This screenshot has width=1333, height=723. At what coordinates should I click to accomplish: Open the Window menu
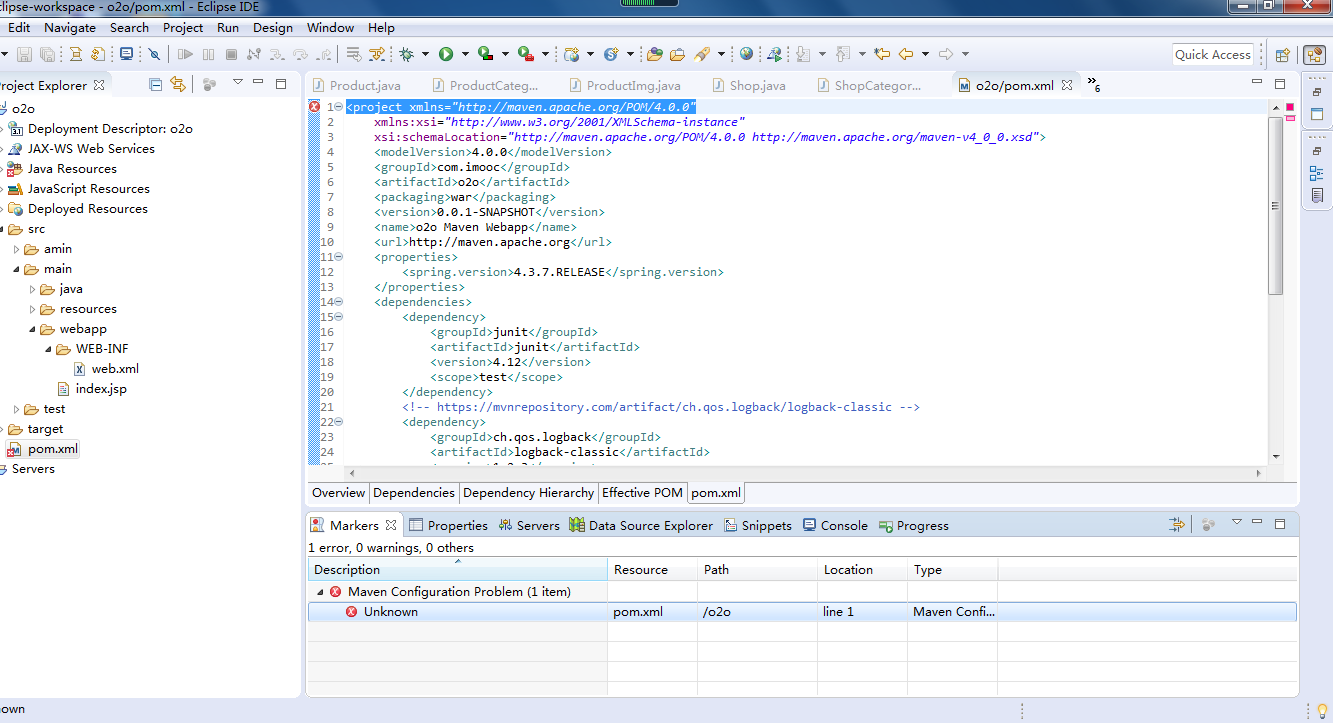tap(330, 28)
